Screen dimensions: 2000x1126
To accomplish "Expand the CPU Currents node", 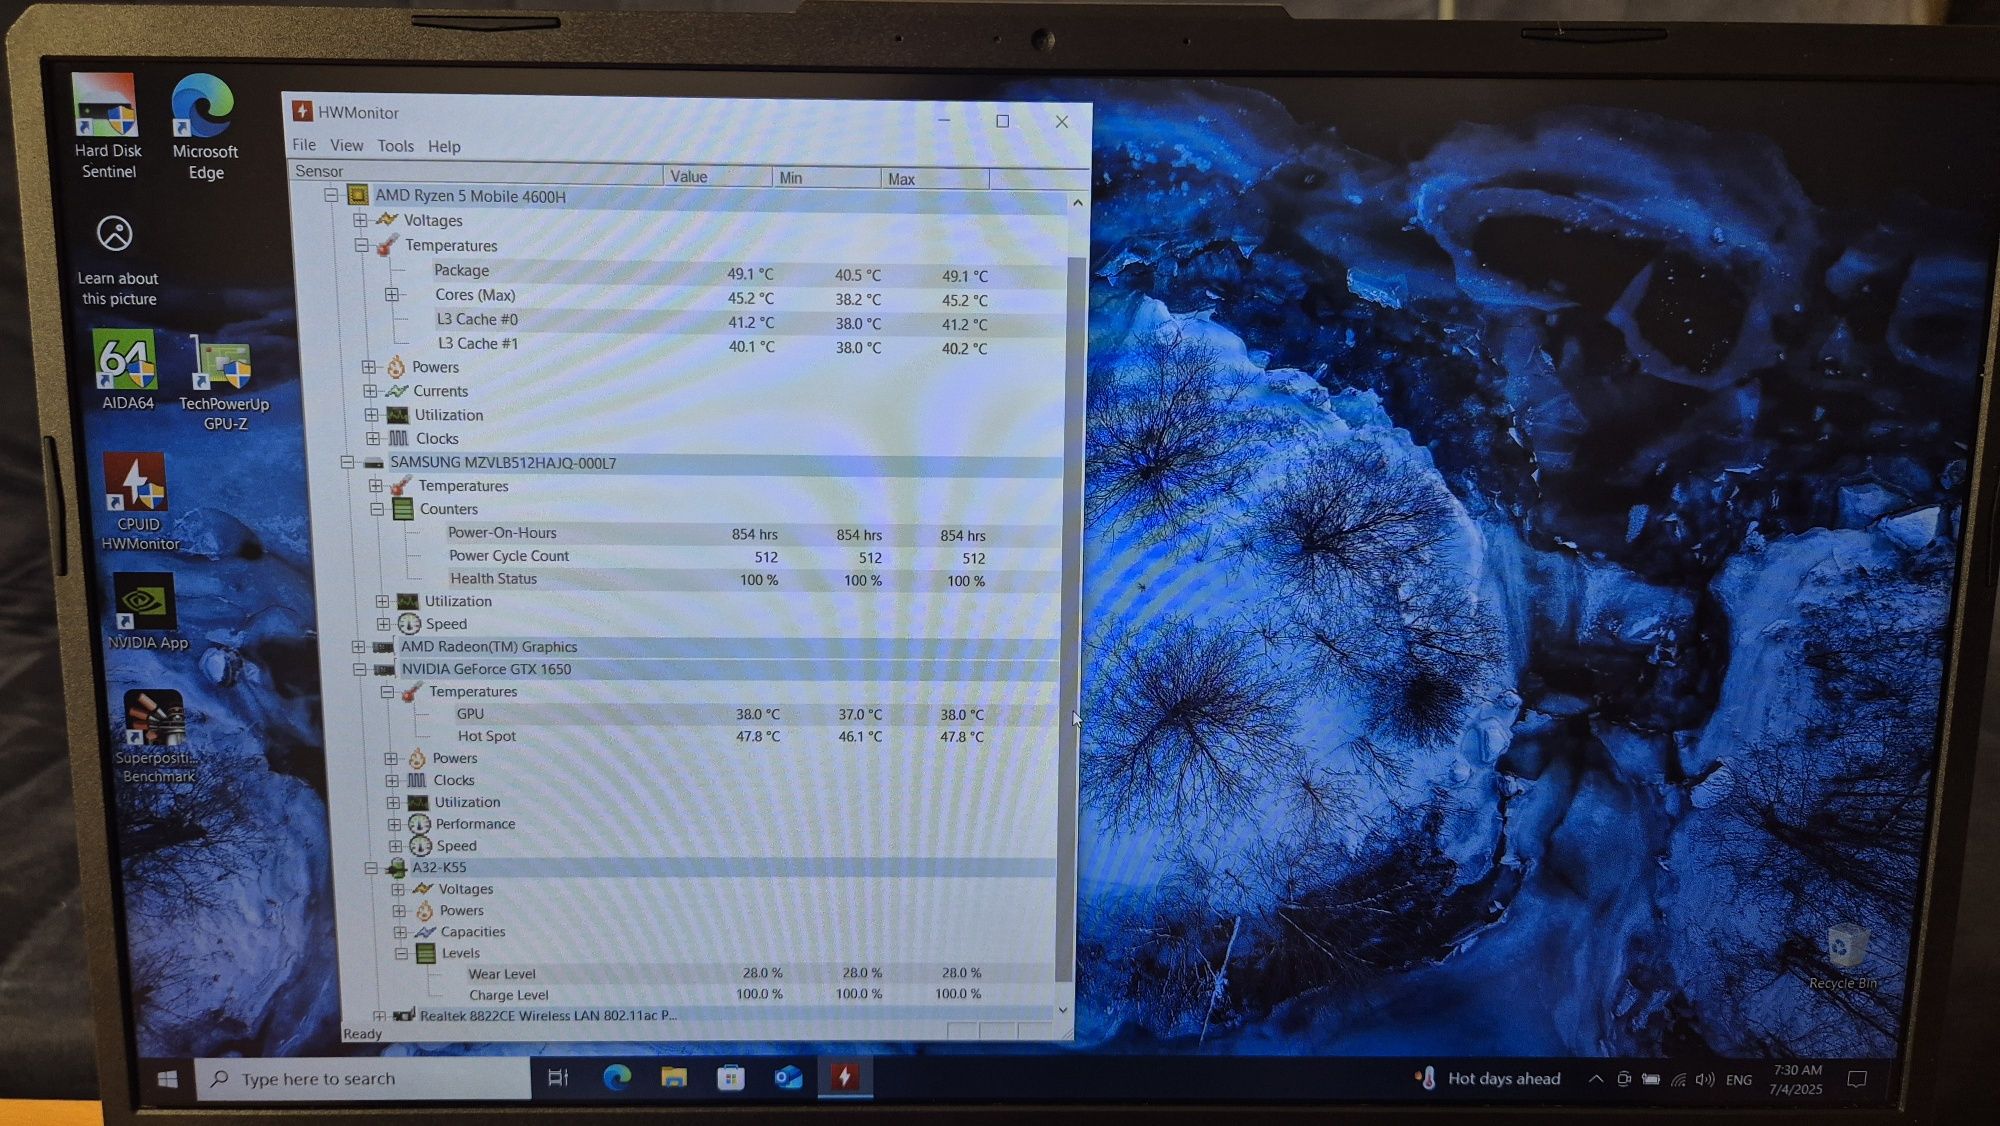I will pos(370,391).
